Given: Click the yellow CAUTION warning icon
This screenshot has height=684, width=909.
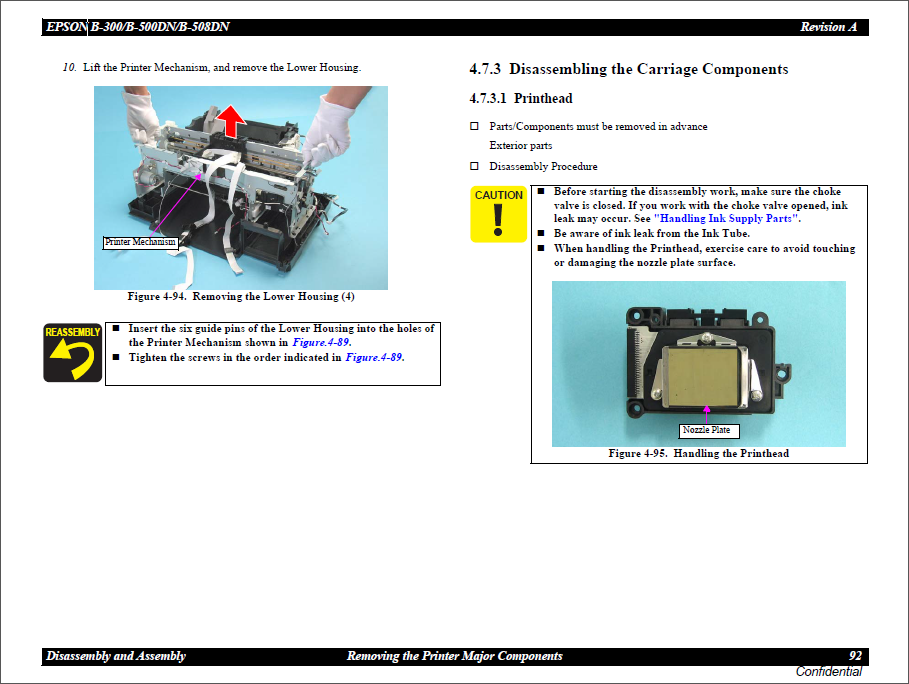Looking at the screenshot, I should click(x=498, y=213).
